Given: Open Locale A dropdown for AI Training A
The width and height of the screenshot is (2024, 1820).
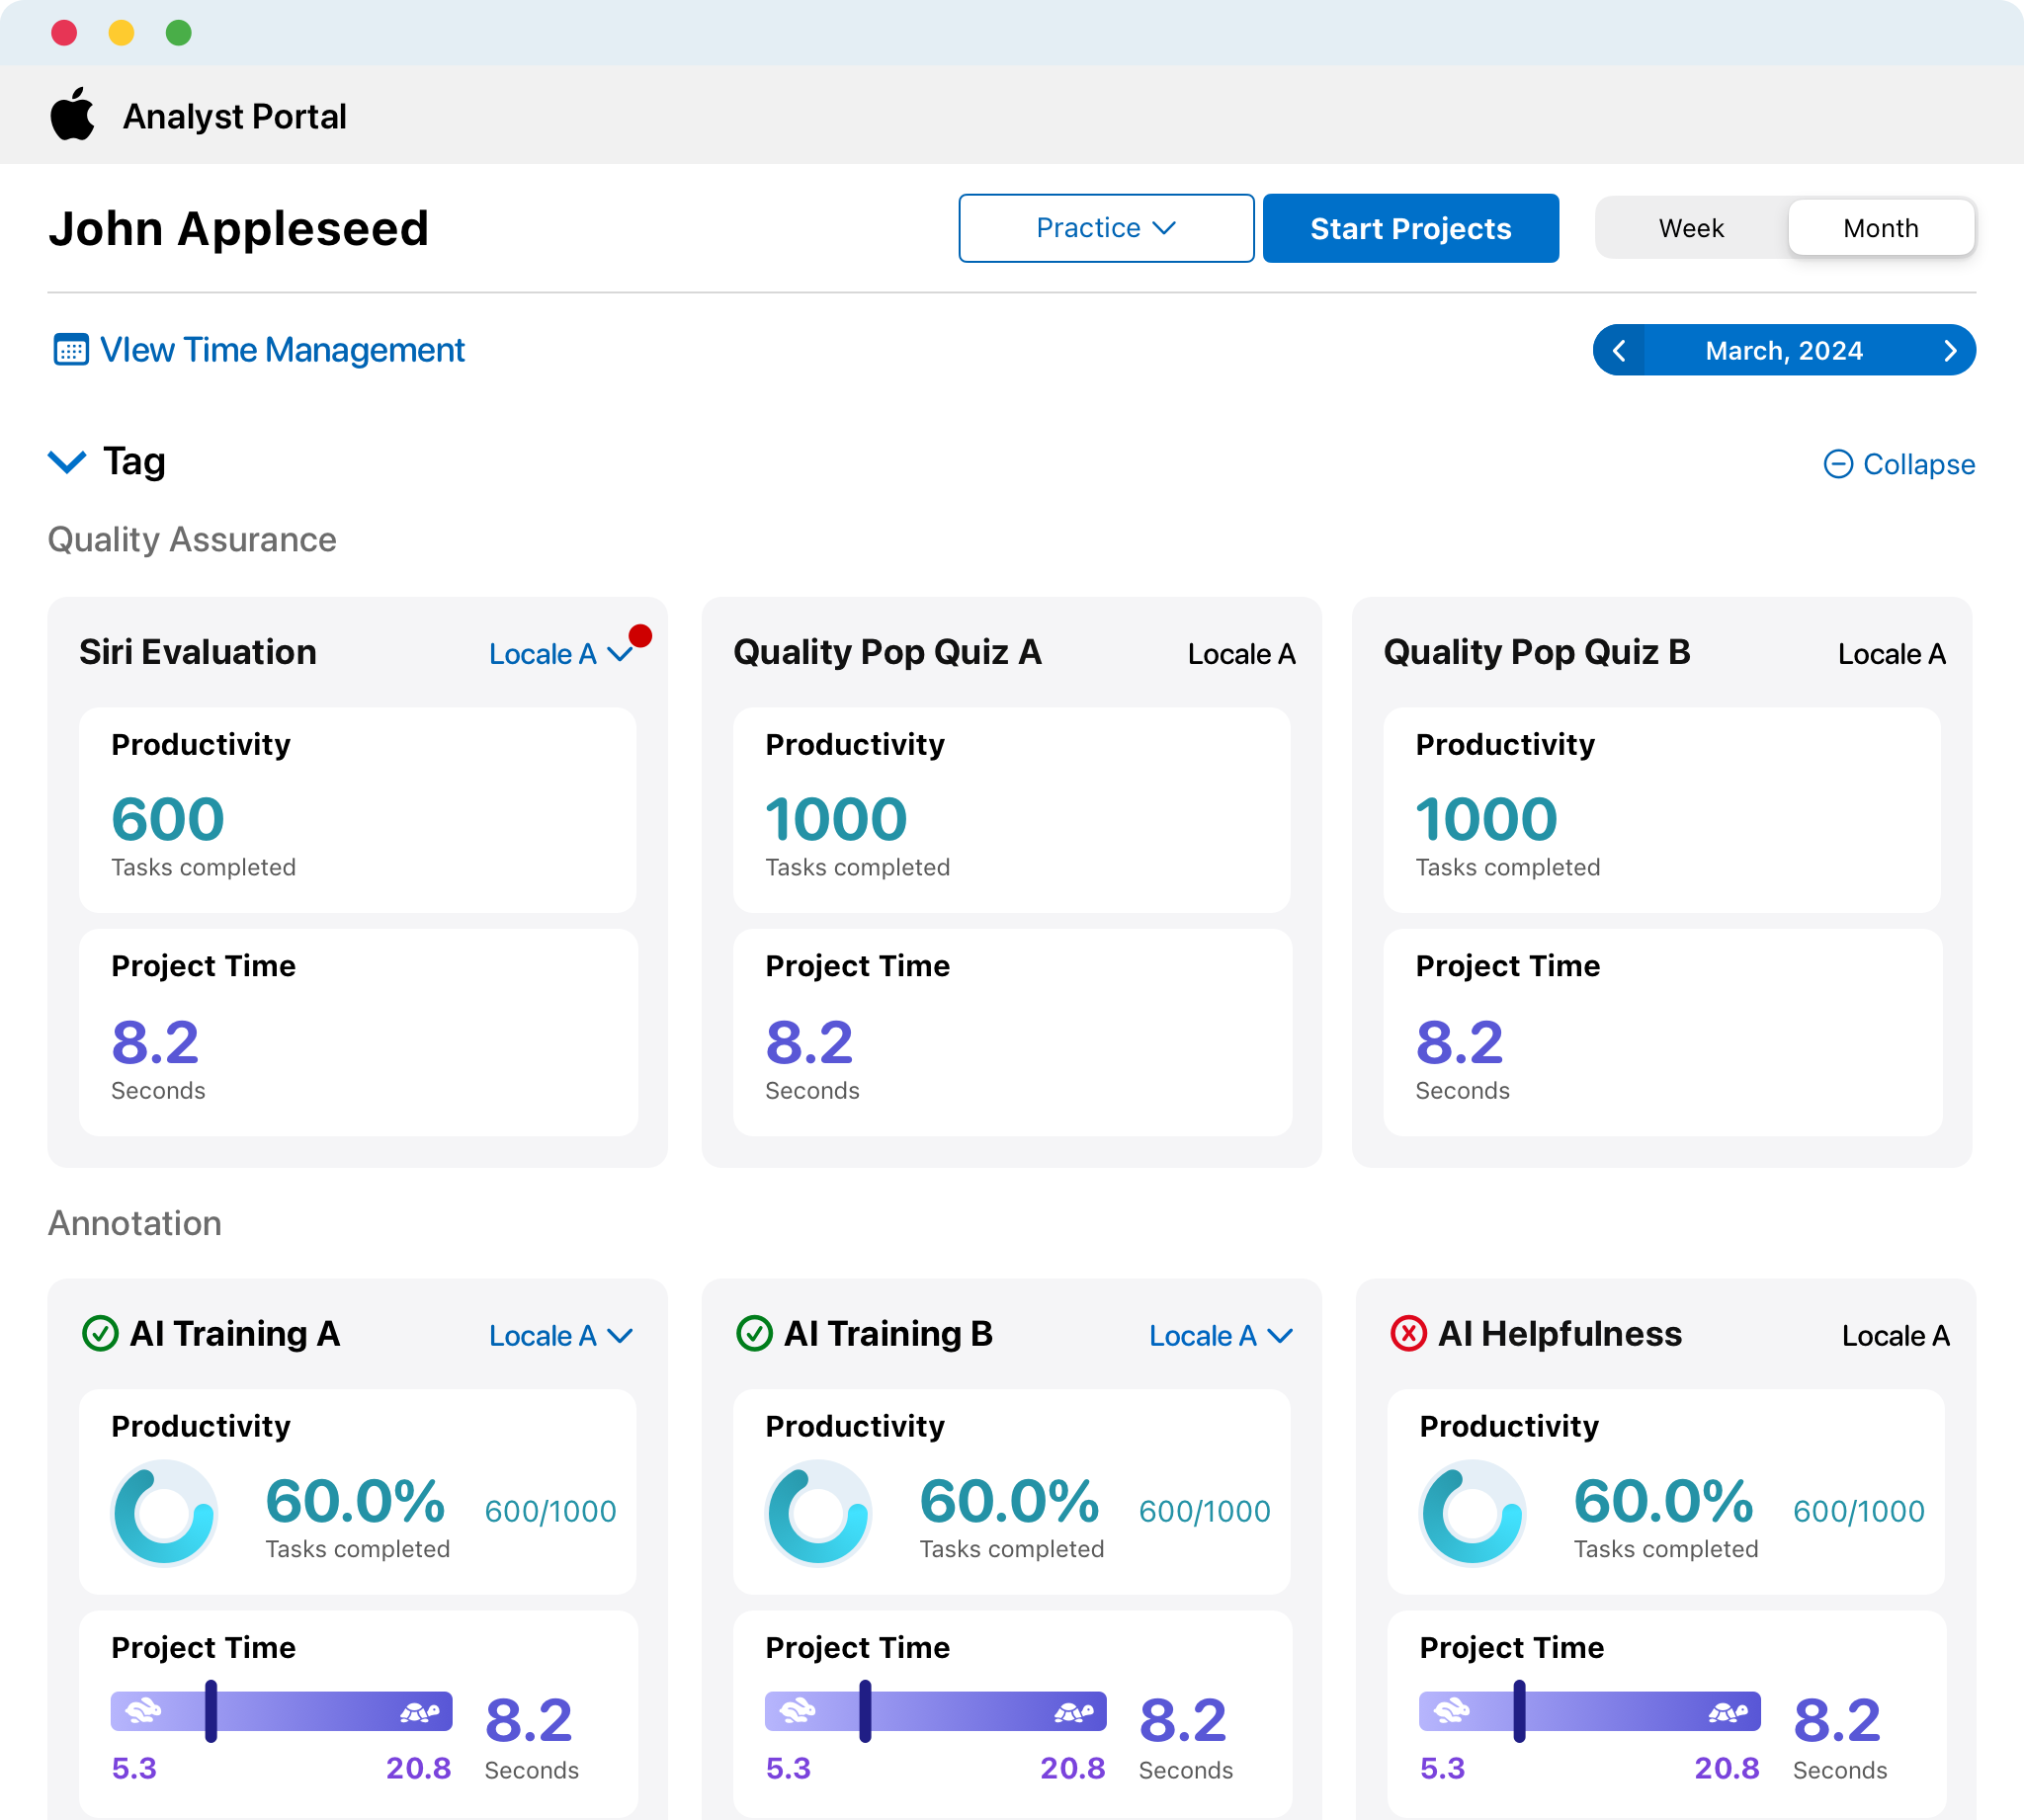Looking at the screenshot, I should point(561,1336).
